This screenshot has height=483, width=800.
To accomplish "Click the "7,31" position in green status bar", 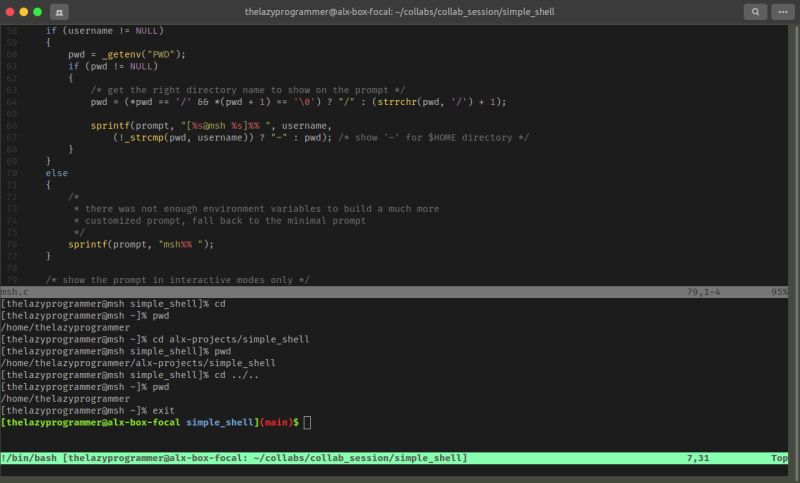I will pos(697,458).
